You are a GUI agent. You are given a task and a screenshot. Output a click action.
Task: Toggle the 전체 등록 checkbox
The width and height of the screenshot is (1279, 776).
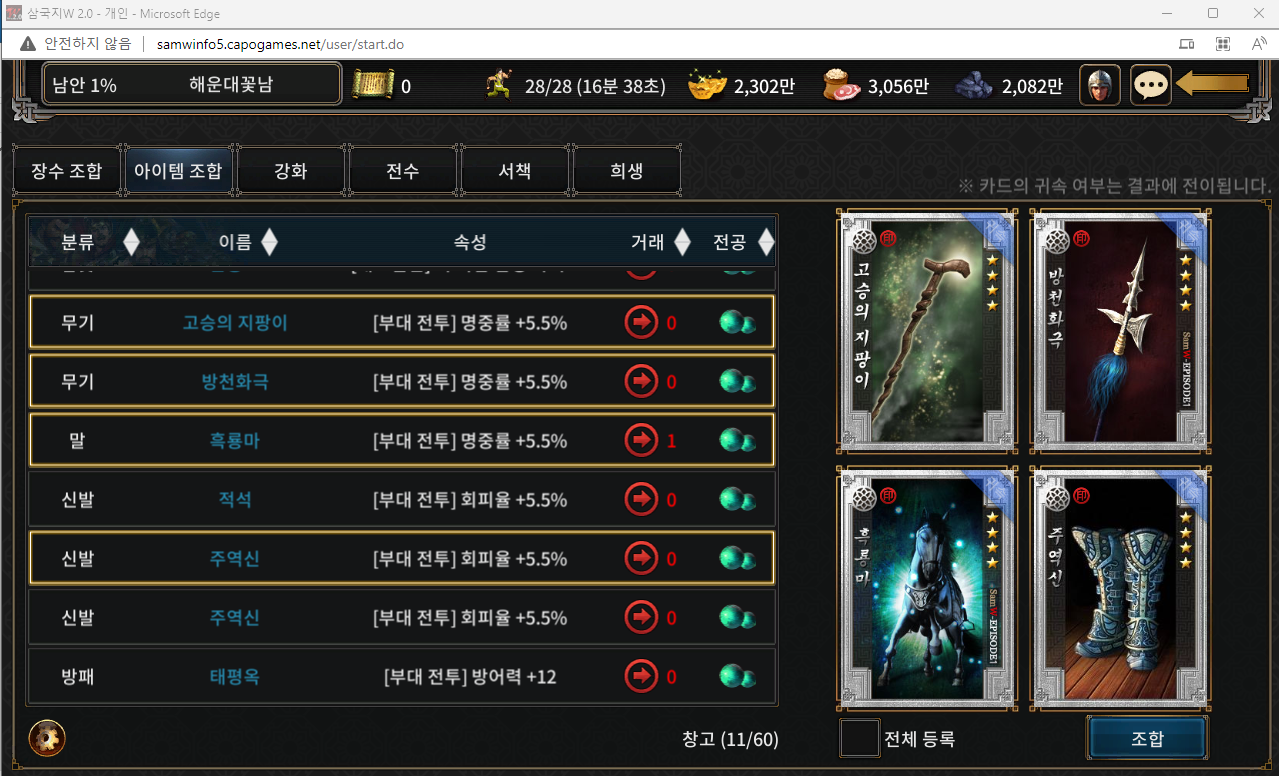click(x=860, y=739)
